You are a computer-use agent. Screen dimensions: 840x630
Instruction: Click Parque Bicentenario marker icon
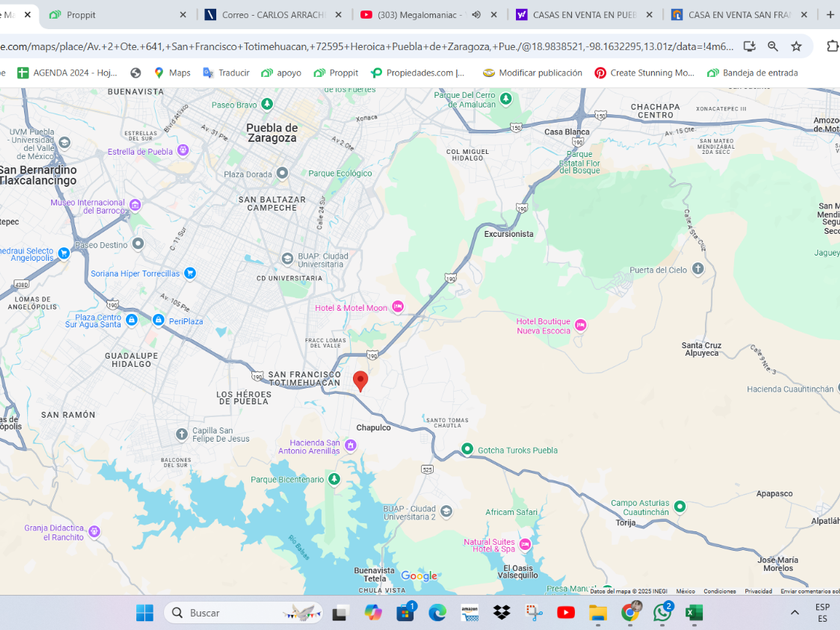[334, 479]
